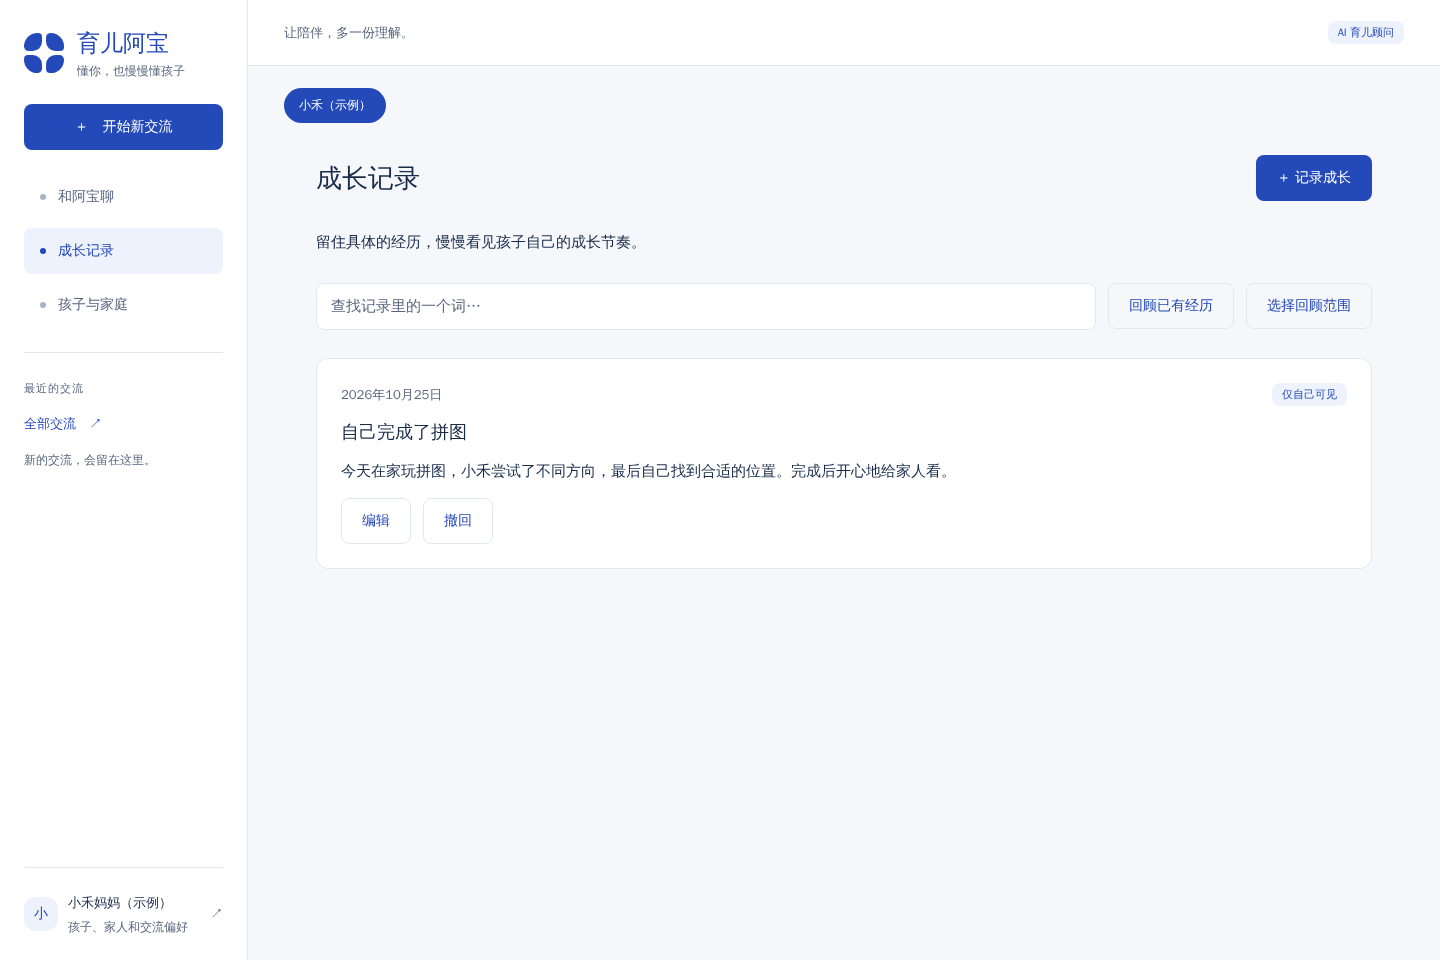The height and width of the screenshot is (960, 1440).
Task: Open the 自己完成了拼图 record title
Action: (404, 432)
